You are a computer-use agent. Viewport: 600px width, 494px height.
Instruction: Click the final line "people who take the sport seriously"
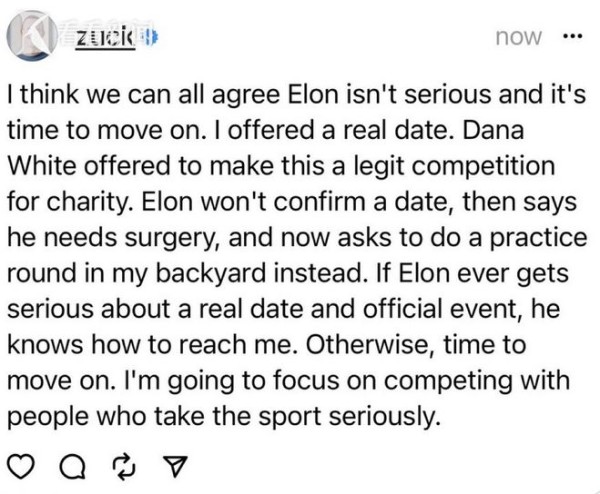(x=222, y=417)
